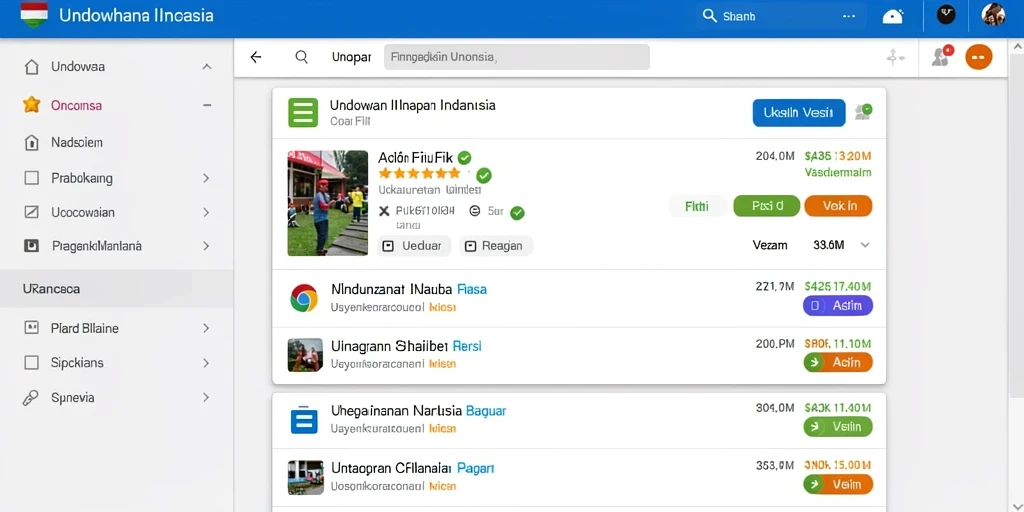This screenshot has height=512, width=1024.
Task: Click the five-star rating of Aclón FituFik
Action: click(419, 174)
